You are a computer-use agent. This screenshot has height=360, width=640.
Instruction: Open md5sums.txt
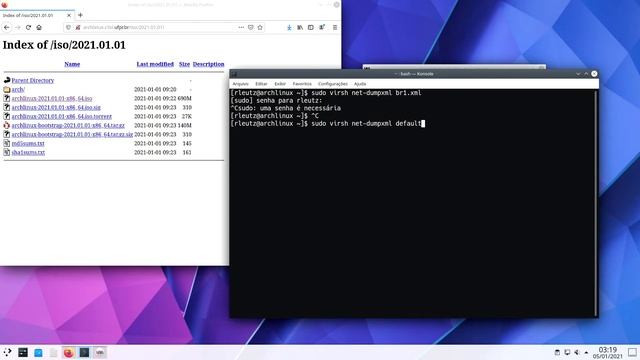coord(28,143)
